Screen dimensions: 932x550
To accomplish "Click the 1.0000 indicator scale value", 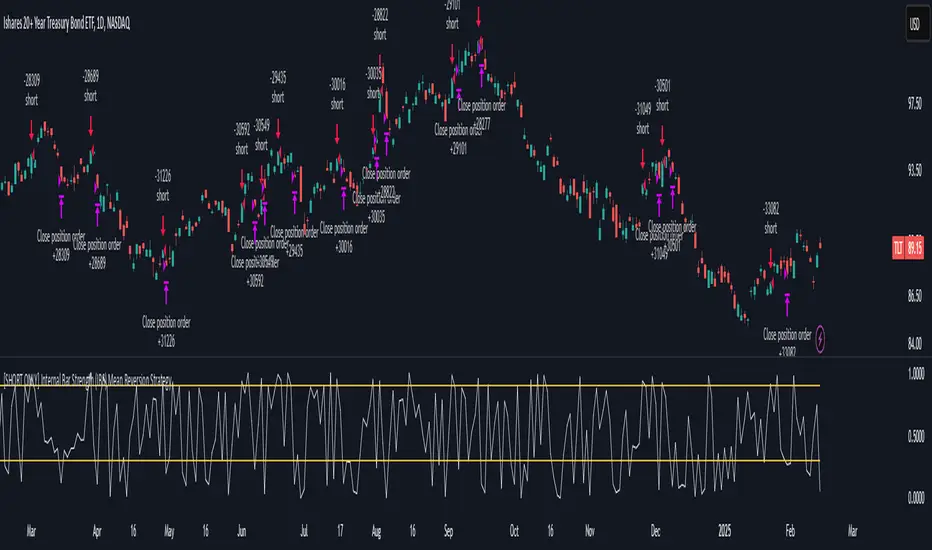I will (x=916, y=373).
